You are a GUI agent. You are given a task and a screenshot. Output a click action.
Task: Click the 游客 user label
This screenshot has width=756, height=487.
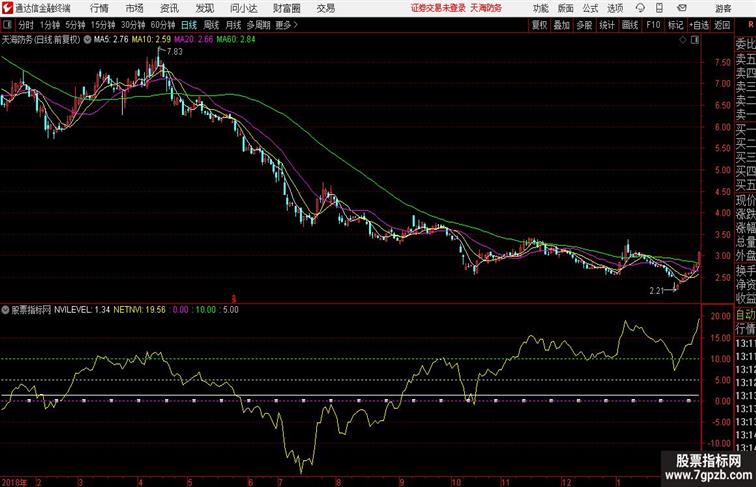click(723, 8)
